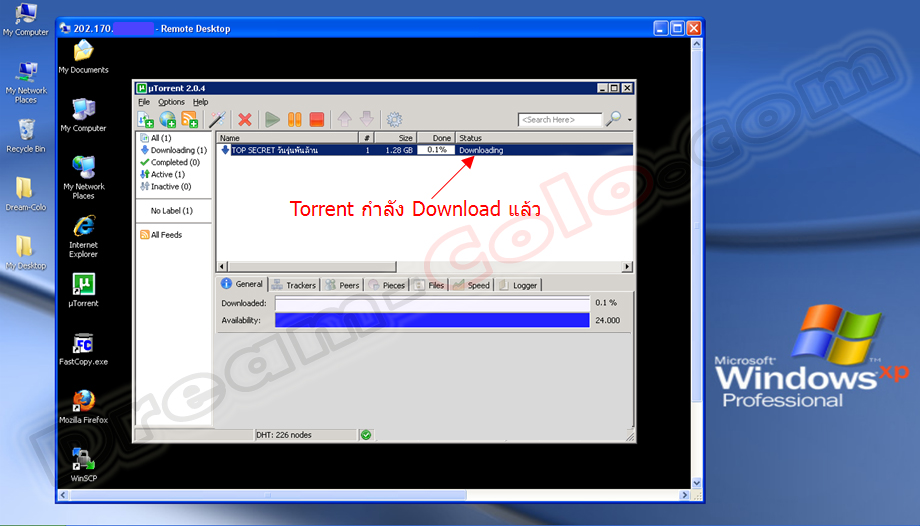
Task: Open the search provider dropdown arrow
Action: [x=630, y=120]
